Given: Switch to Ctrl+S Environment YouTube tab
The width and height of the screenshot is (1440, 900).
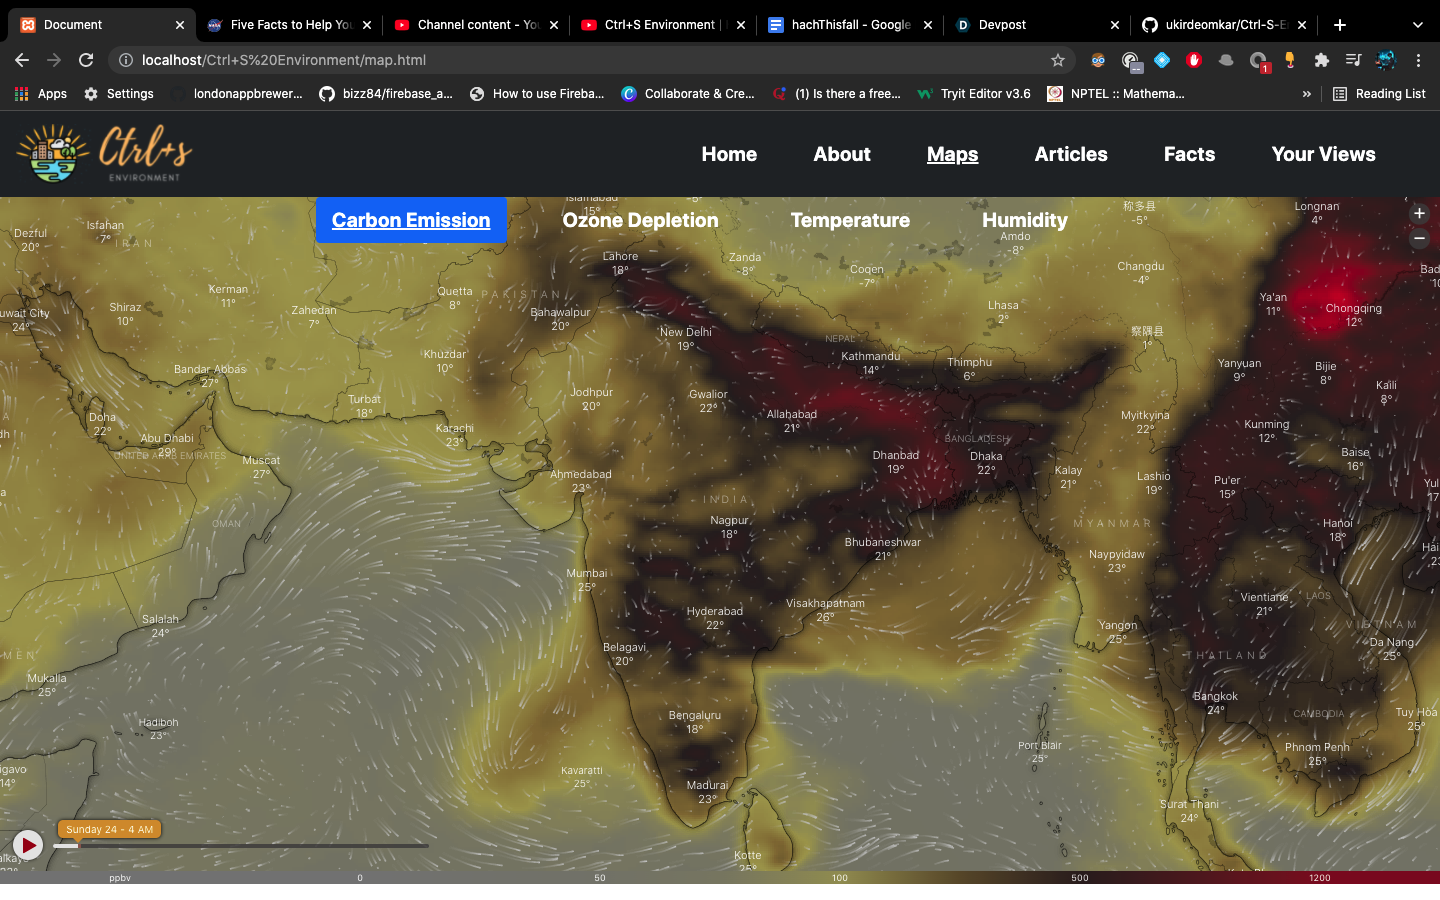Looking at the screenshot, I should [x=663, y=25].
